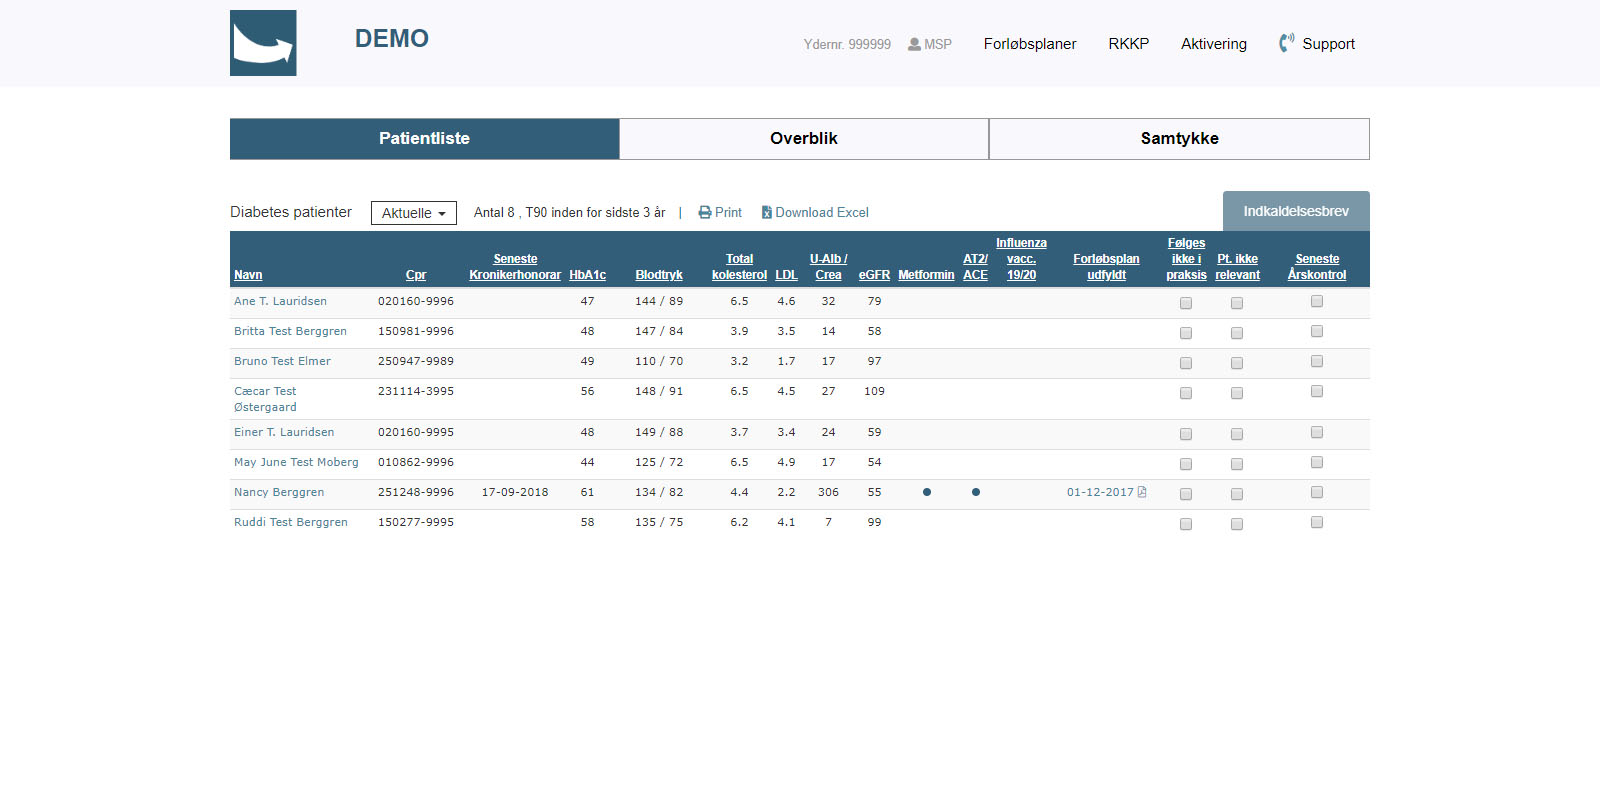Click the MSP user icon

(x=914, y=44)
